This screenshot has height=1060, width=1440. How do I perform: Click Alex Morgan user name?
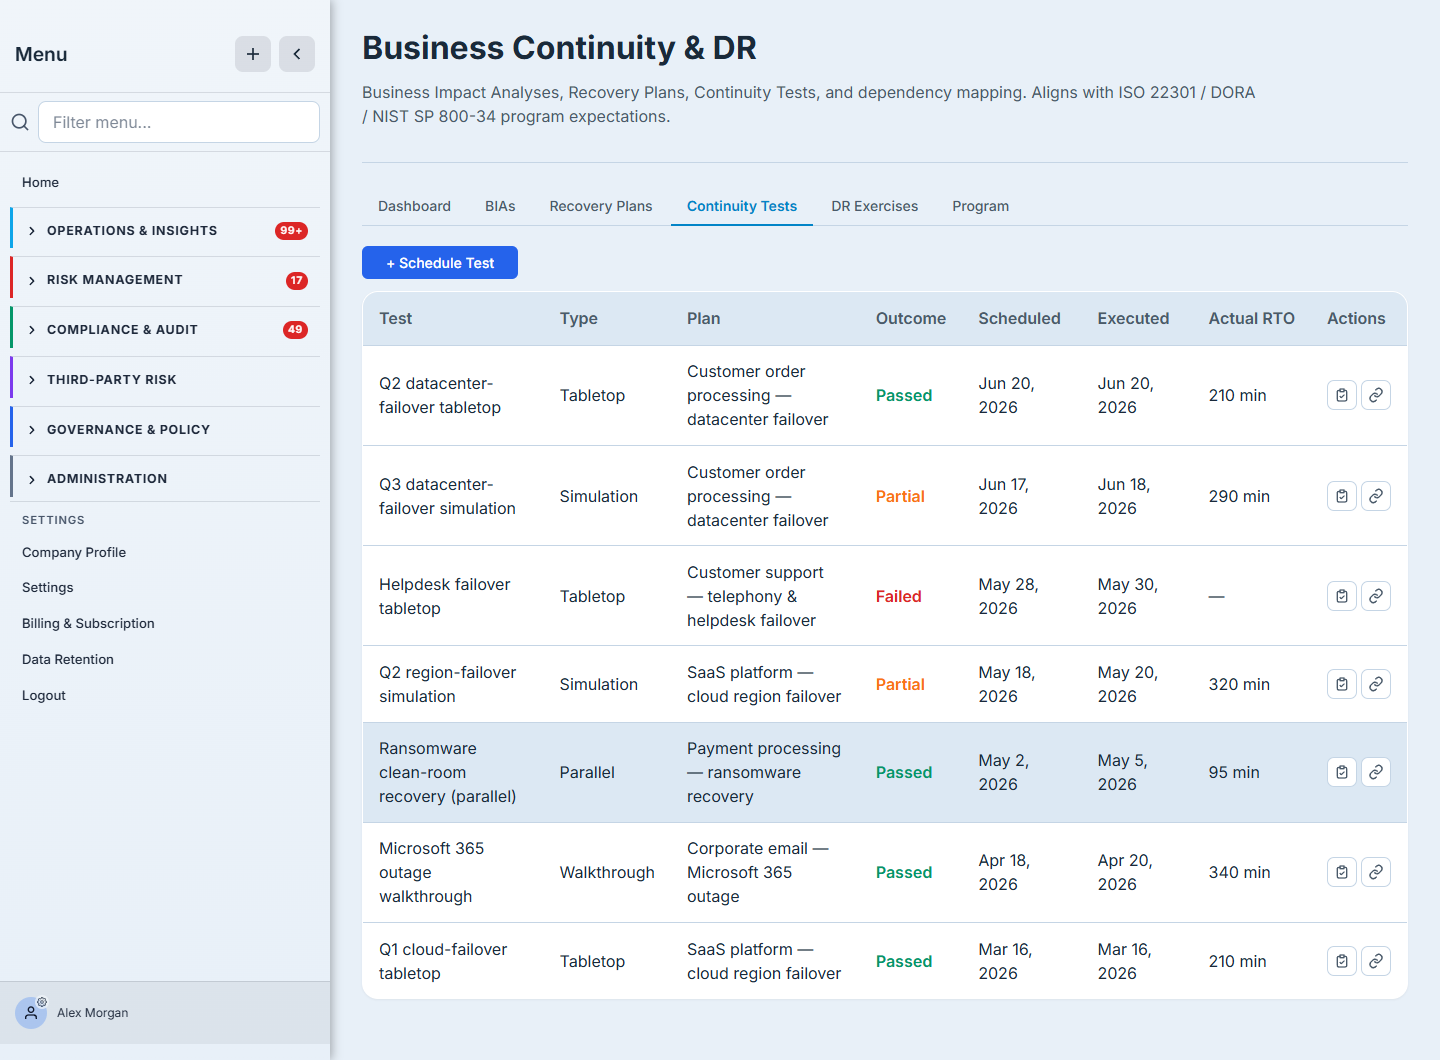point(92,1013)
